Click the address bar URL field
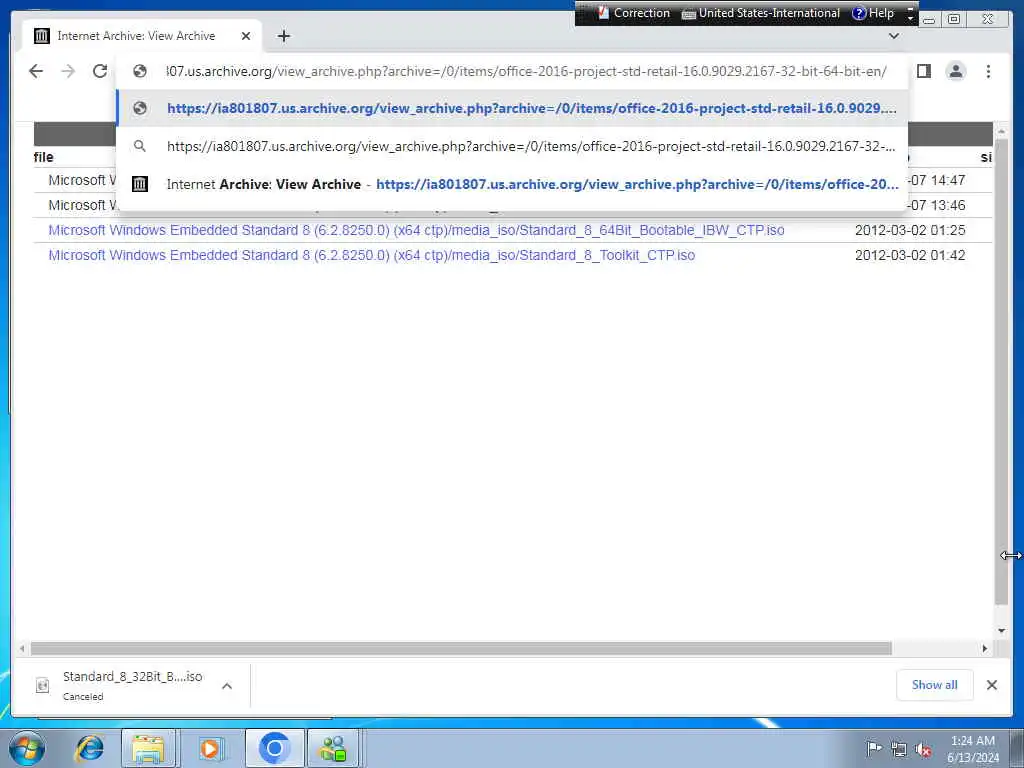This screenshot has width=1024, height=768. pyautogui.click(x=526, y=71)
